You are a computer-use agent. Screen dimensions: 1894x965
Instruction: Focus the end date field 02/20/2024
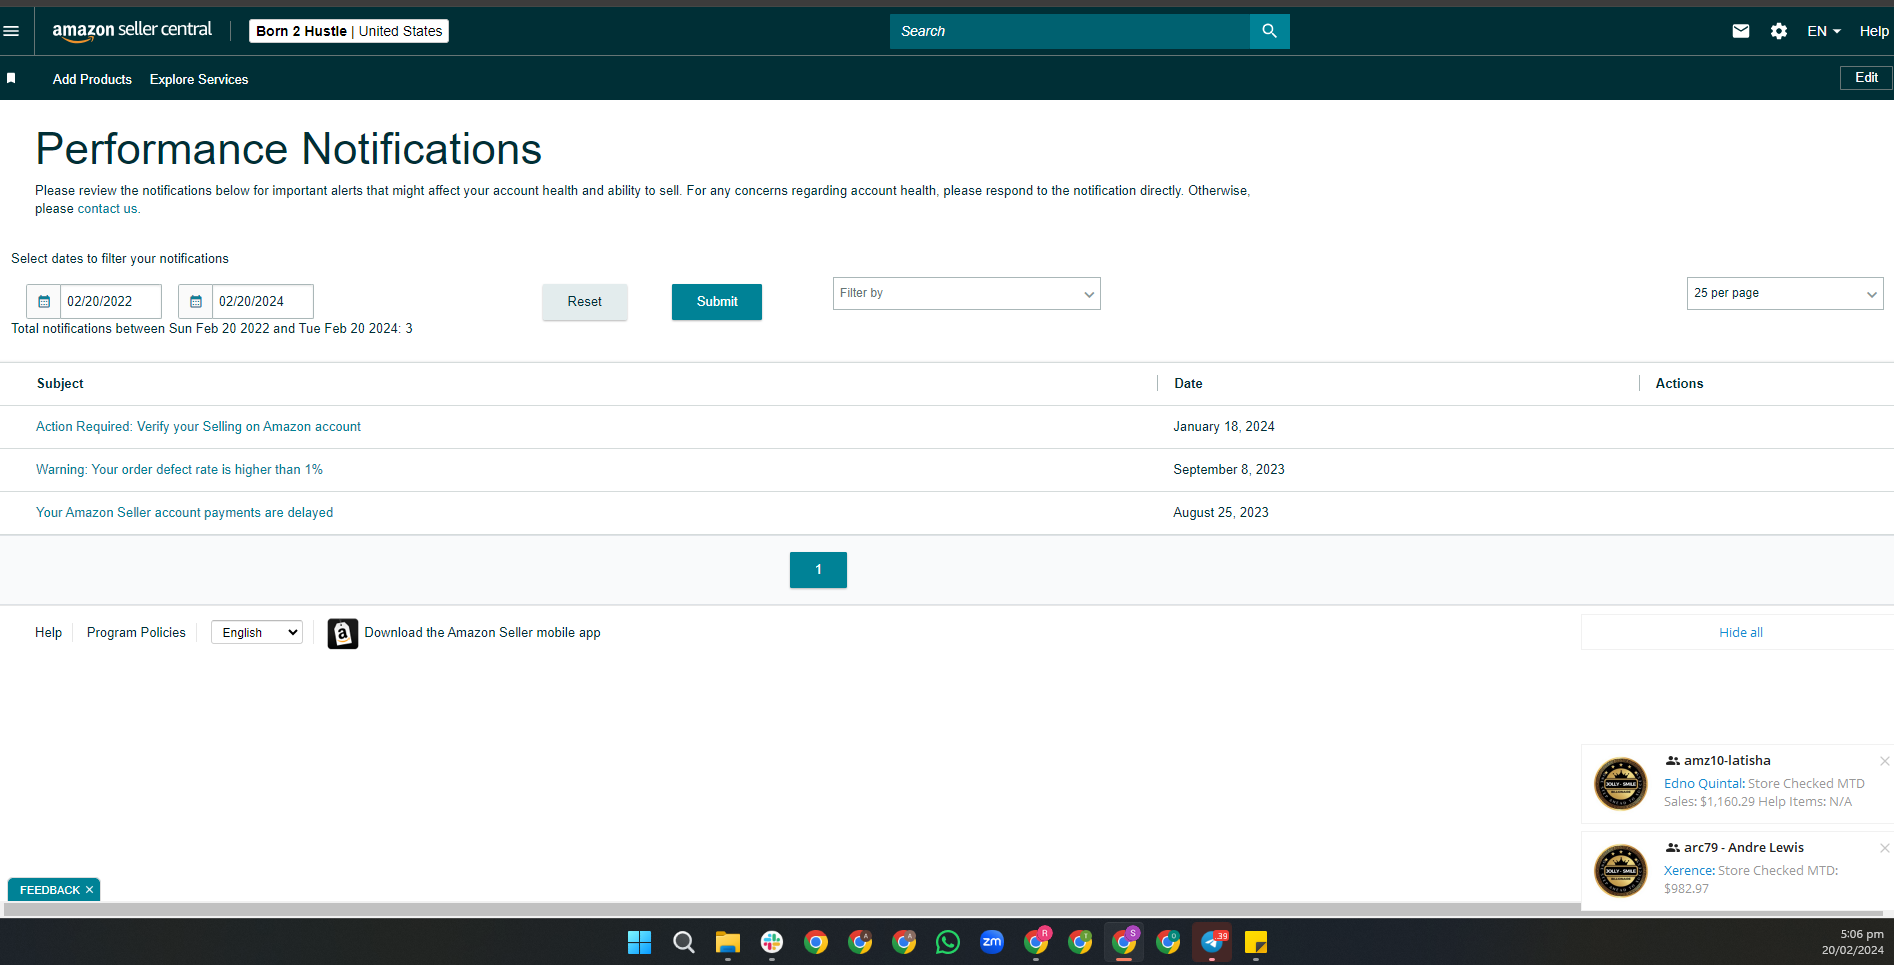(x=263, y=301)
